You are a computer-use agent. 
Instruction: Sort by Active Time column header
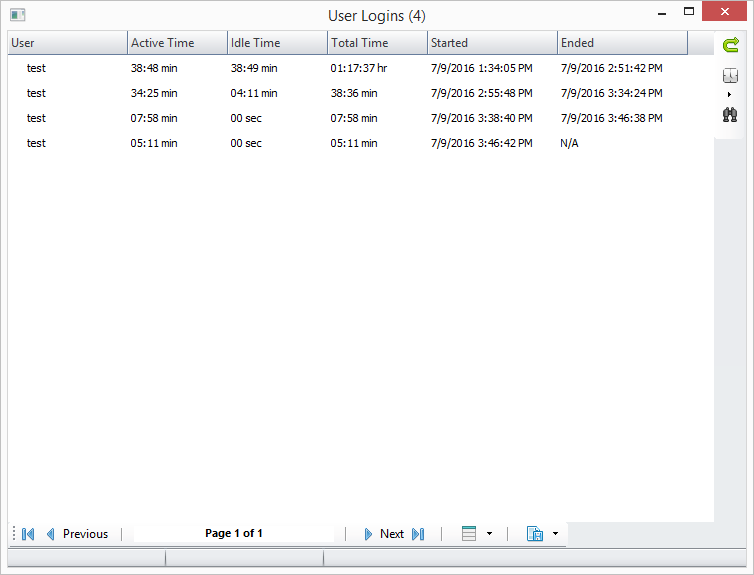coord(177,43)
